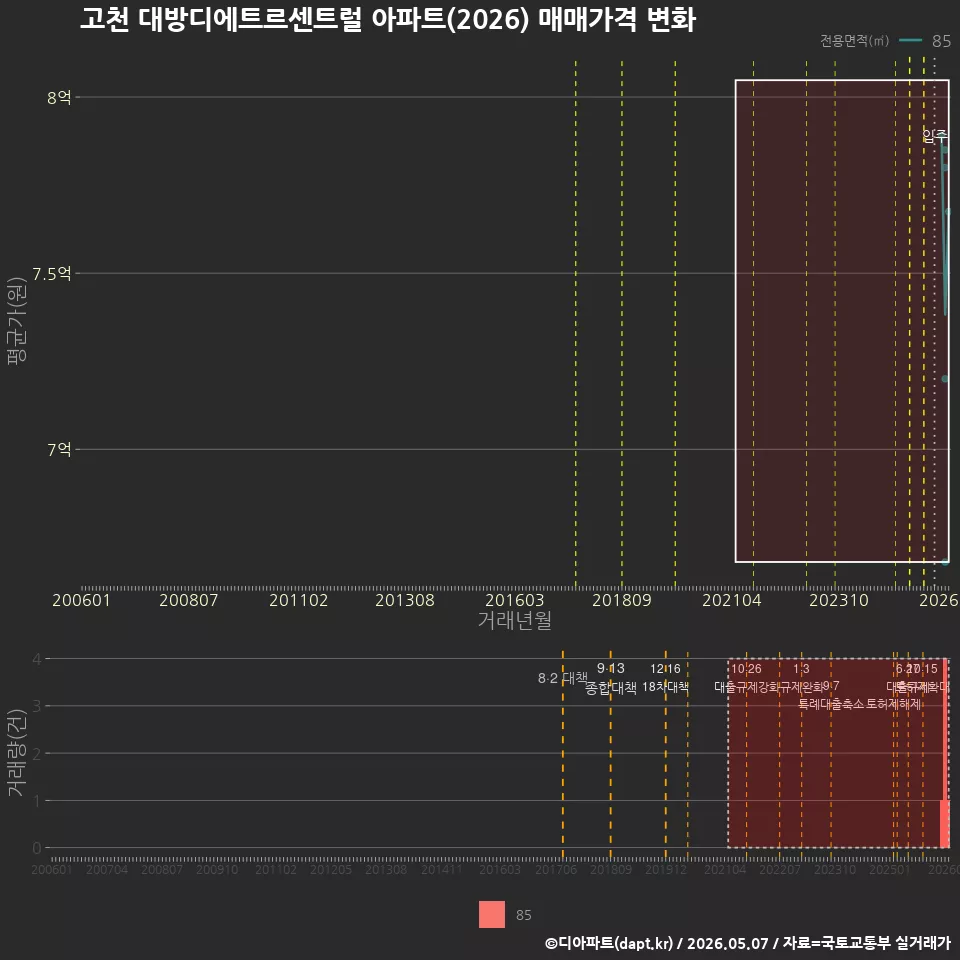Click the salmon 85 legend swatch below the charts

(492, 914)
